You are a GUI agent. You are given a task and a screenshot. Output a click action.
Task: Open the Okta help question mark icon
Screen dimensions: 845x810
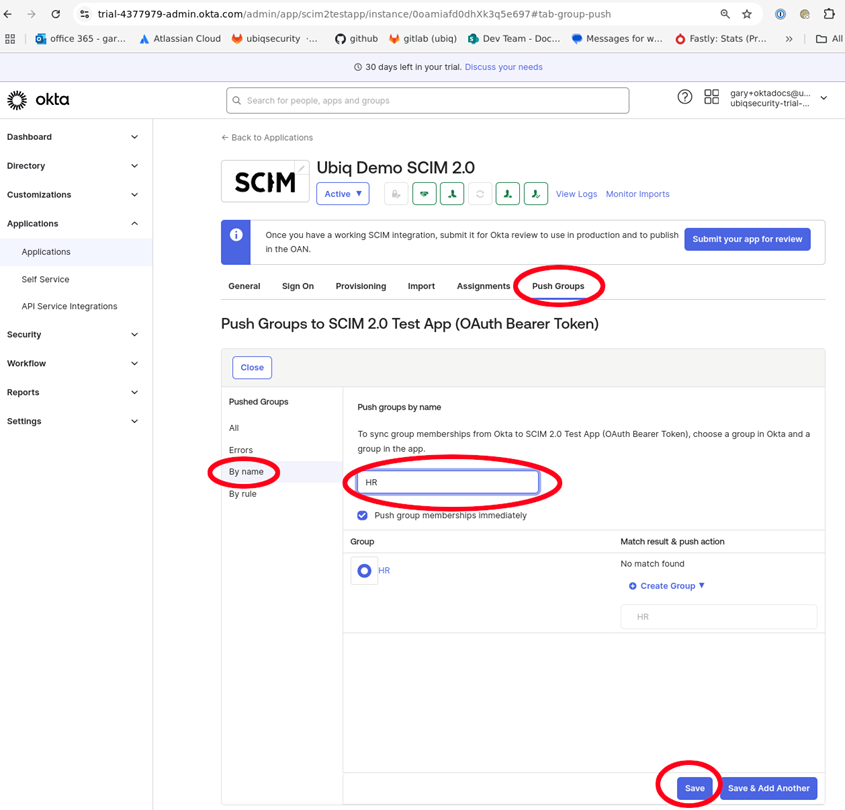click(684, 97)
